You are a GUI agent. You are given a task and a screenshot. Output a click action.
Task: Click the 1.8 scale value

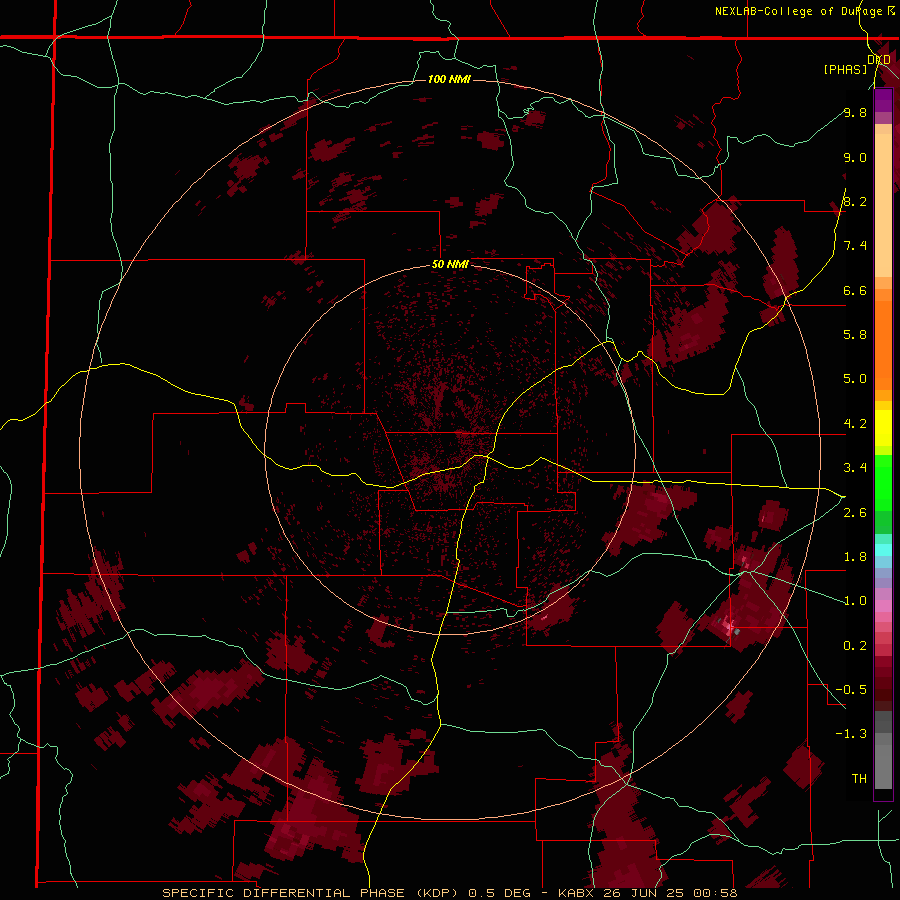pyautogui.click(x=855, y=557)
